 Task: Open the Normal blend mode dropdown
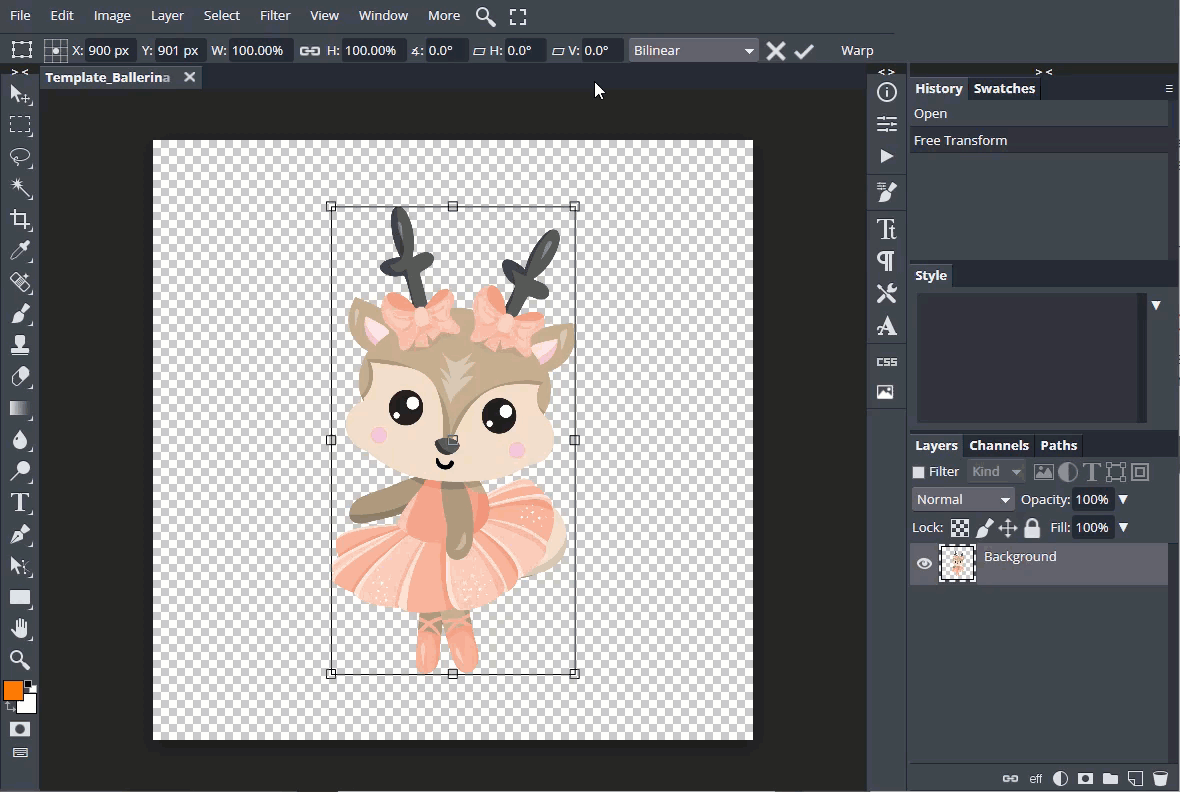(x=963, y=500)
